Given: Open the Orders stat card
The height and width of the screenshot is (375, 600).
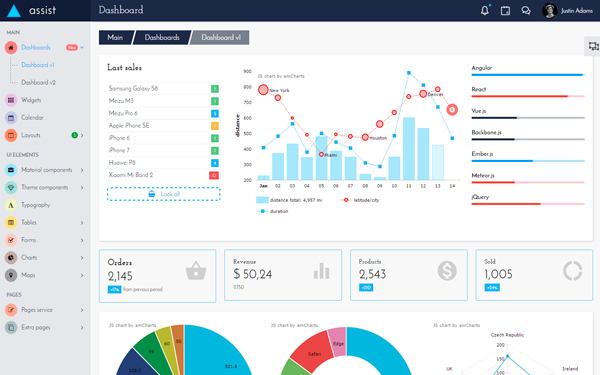Looking at the screenshot, I should click(158, 276).
